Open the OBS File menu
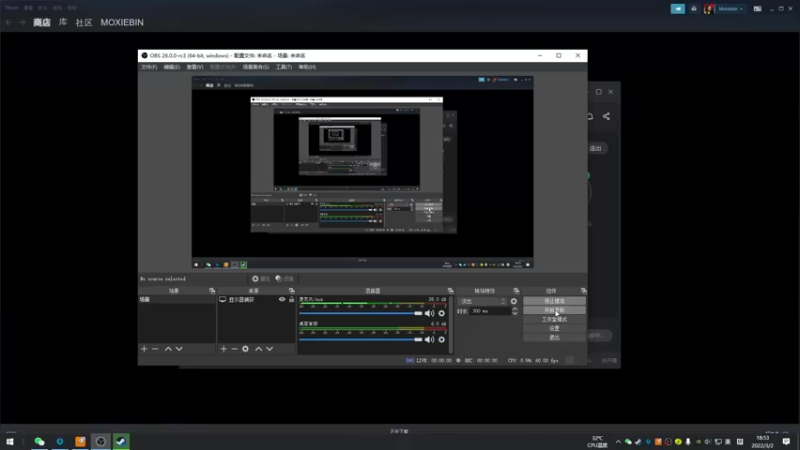Viewport: 800px width, 450px height. click(x=149, y=67)
